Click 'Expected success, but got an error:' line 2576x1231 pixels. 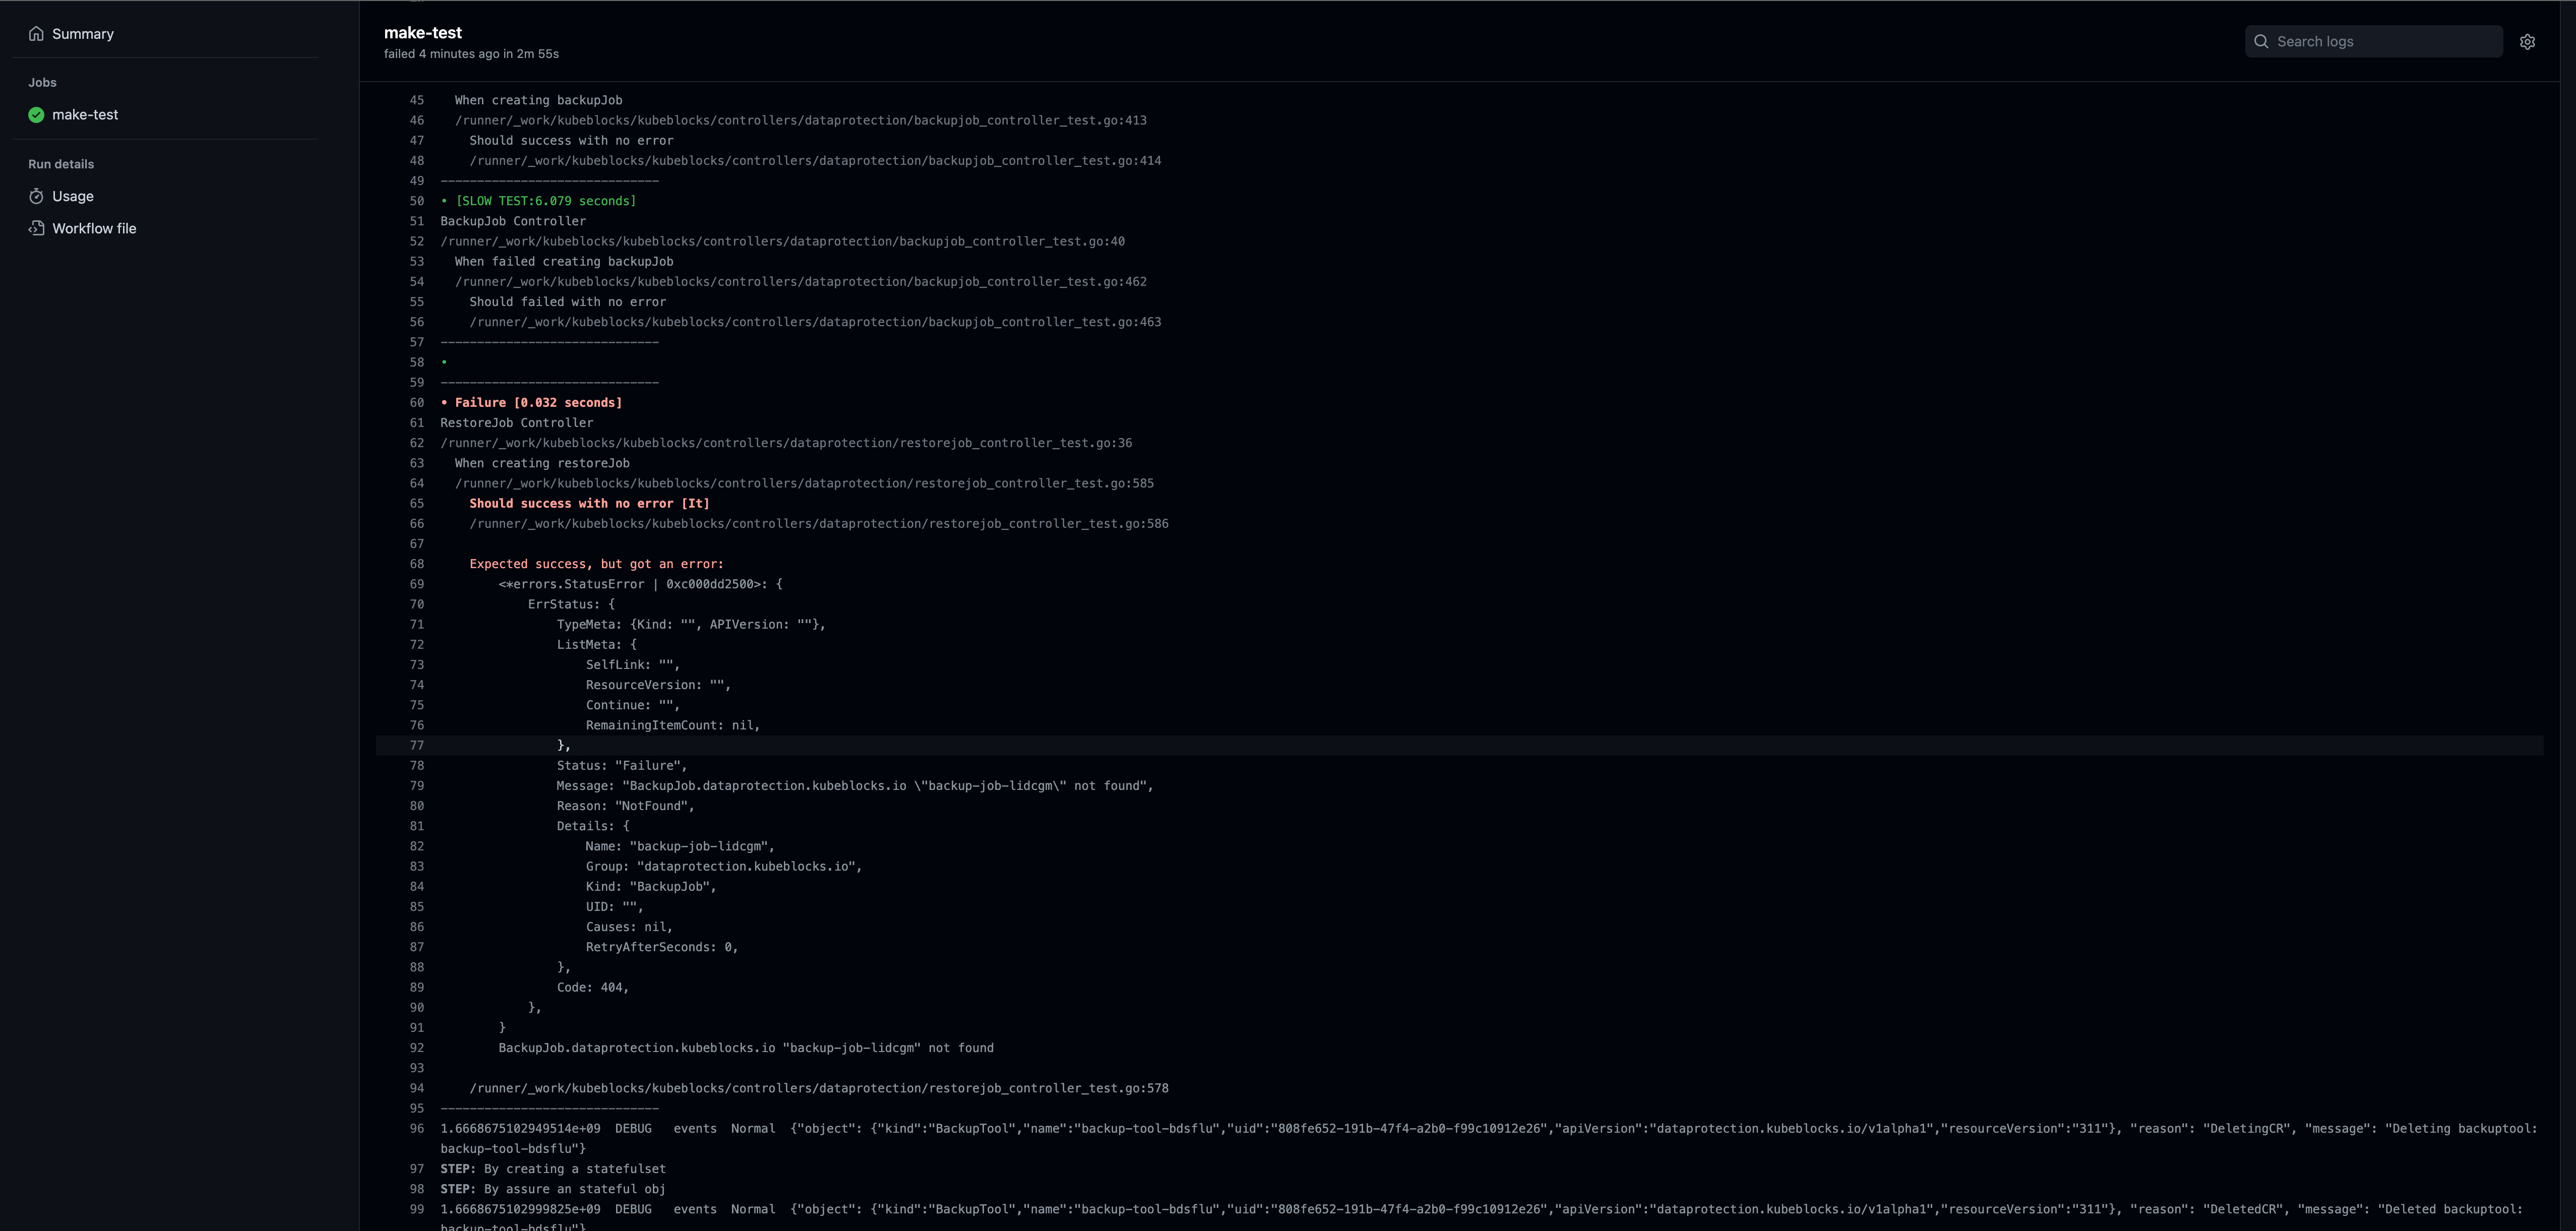(x=596, y=564)
